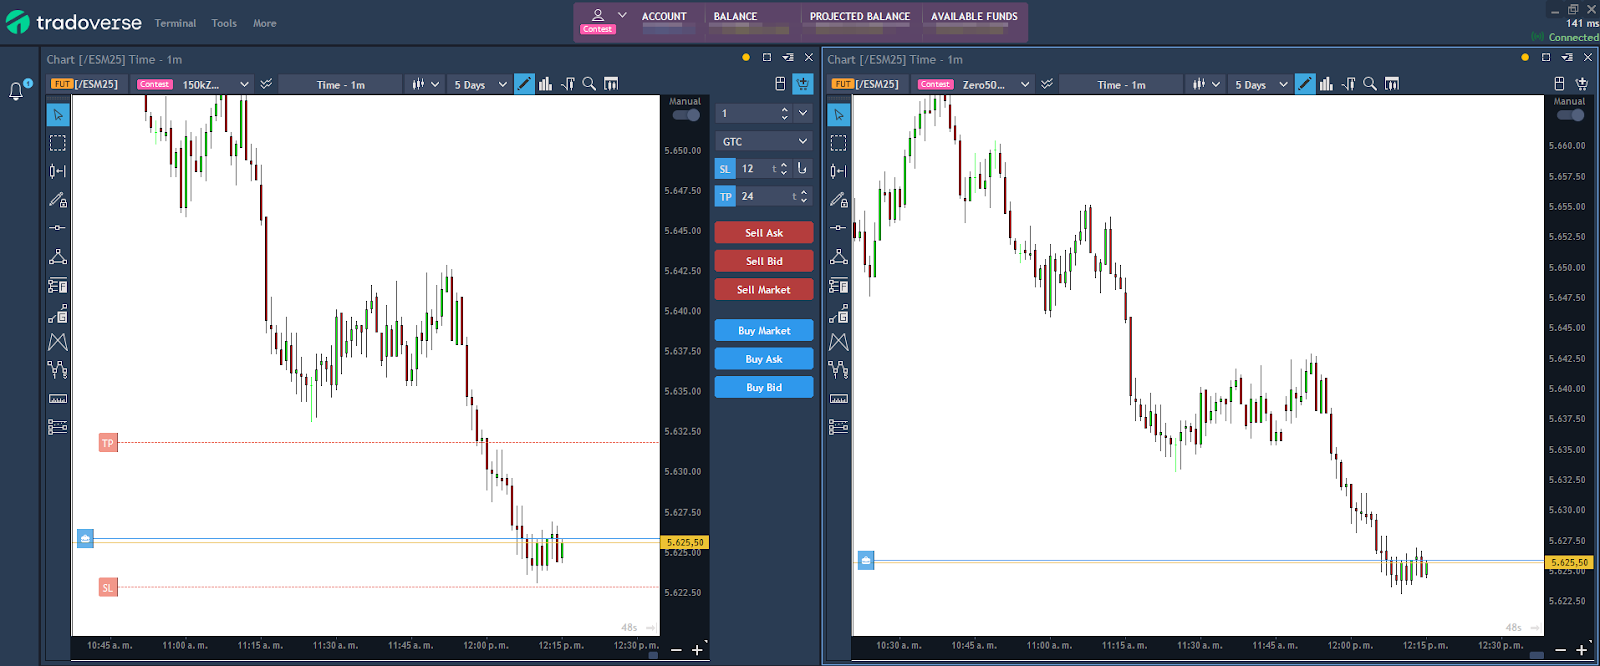
Task: Toggle the Manual switch in right chart
Action: (x=1570, y=115)
